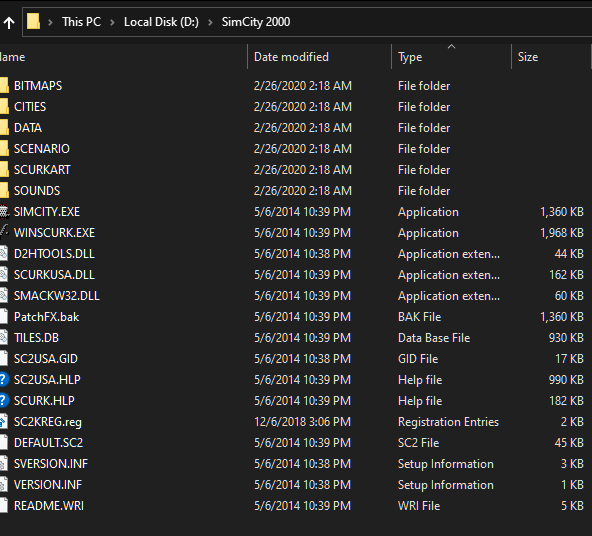Click the SOUNDS folder icon
This screenshot has width=592, height=536.
(4, 191)
